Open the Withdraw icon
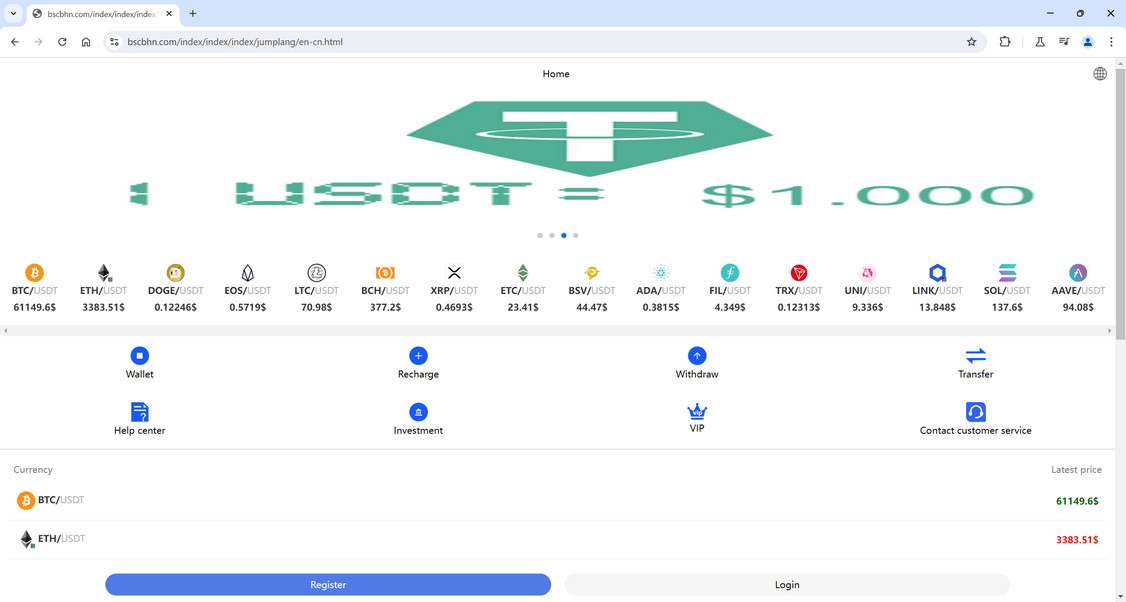The height and width of the screenshot is (602, 1126). (x=696, y=355)
